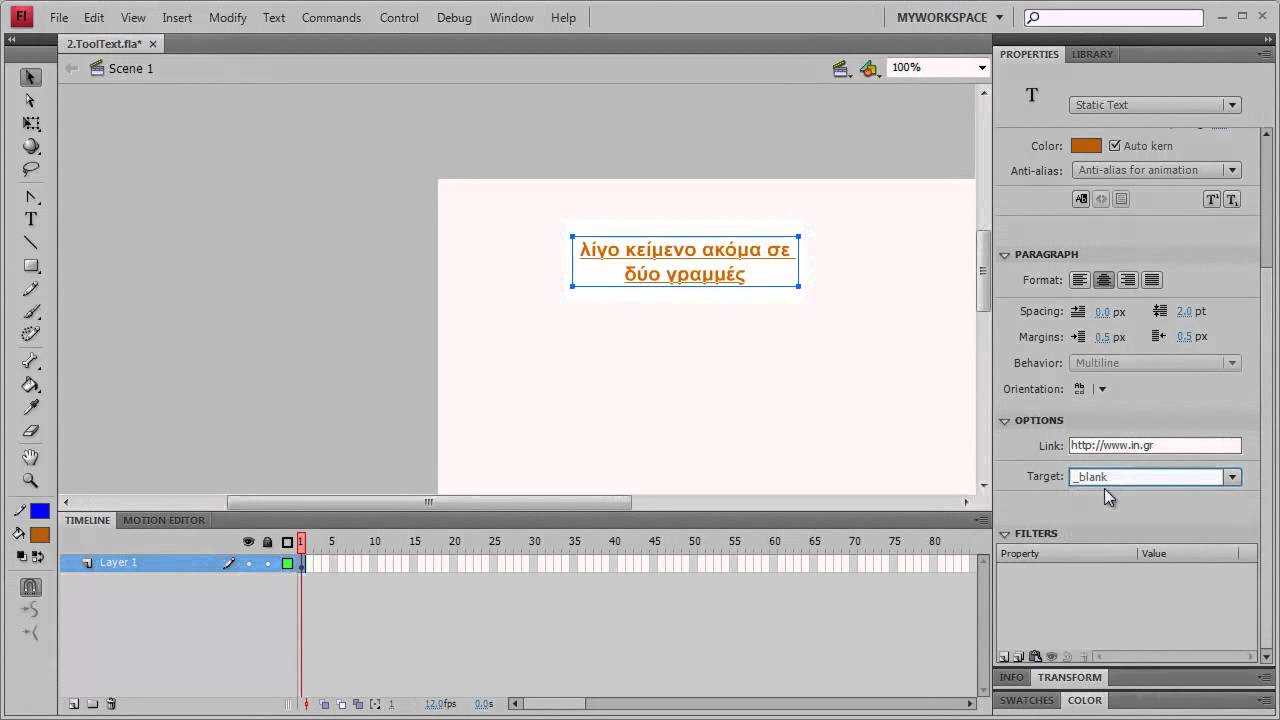Open the Anti-alias for animation dropdown
This screenshot has width=1280, height=720.
coord(1156,170)
